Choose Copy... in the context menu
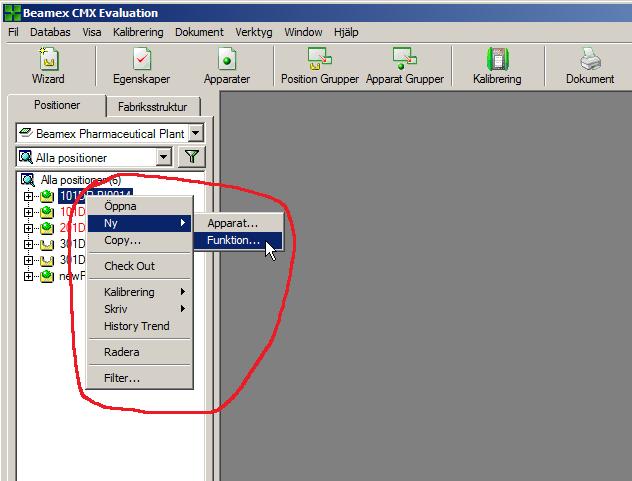This screenshot has width=632, height=481. click(139, 240)
